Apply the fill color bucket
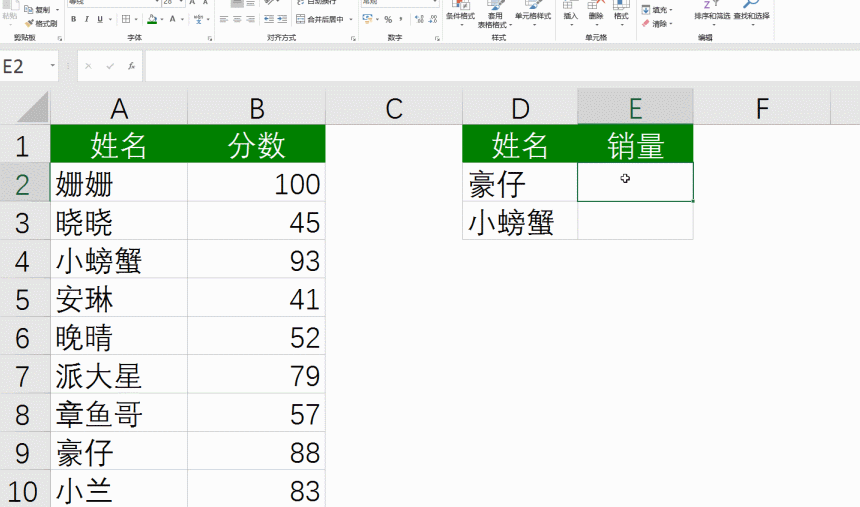This screenshot has width=860, height=507. tap(152, 19)
